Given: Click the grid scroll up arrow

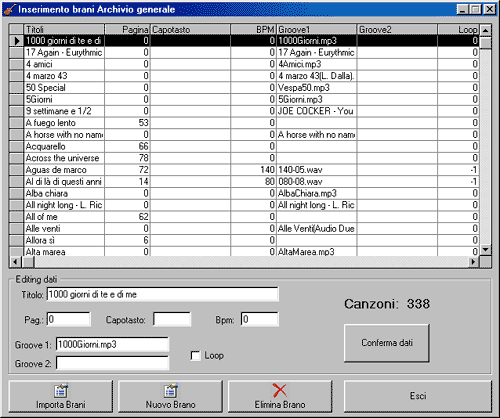Looking at the screenshot, I should [486, 30].
